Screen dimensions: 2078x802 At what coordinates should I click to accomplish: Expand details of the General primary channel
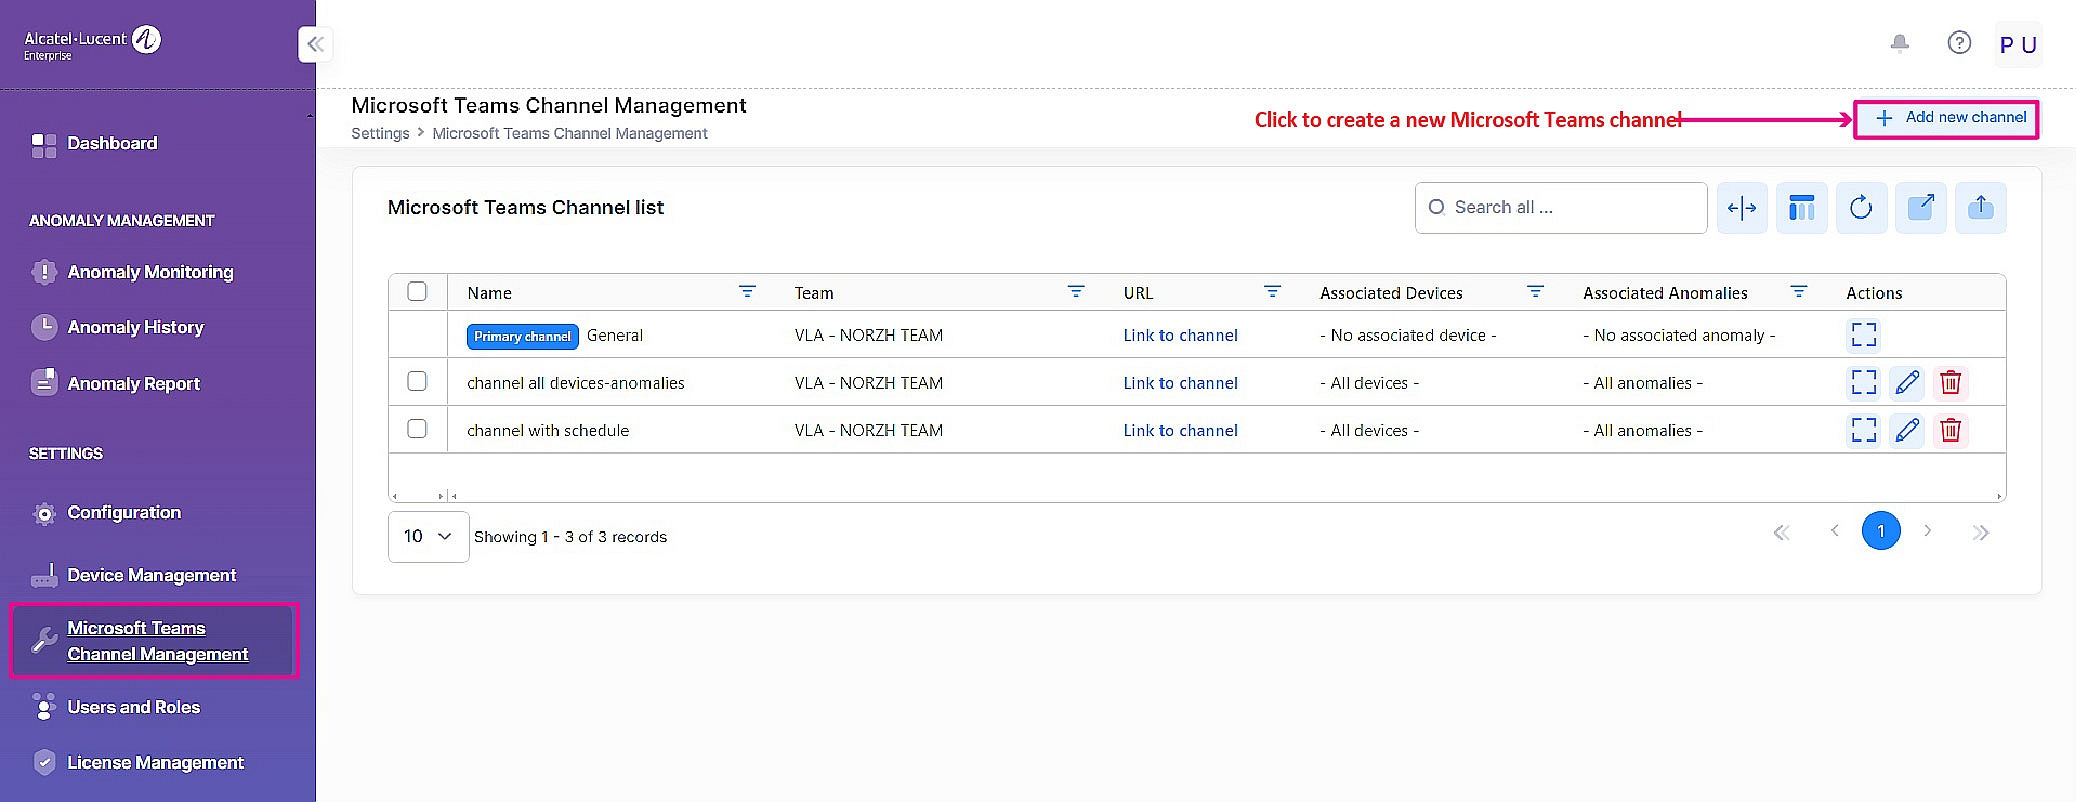coord(1863,334)
